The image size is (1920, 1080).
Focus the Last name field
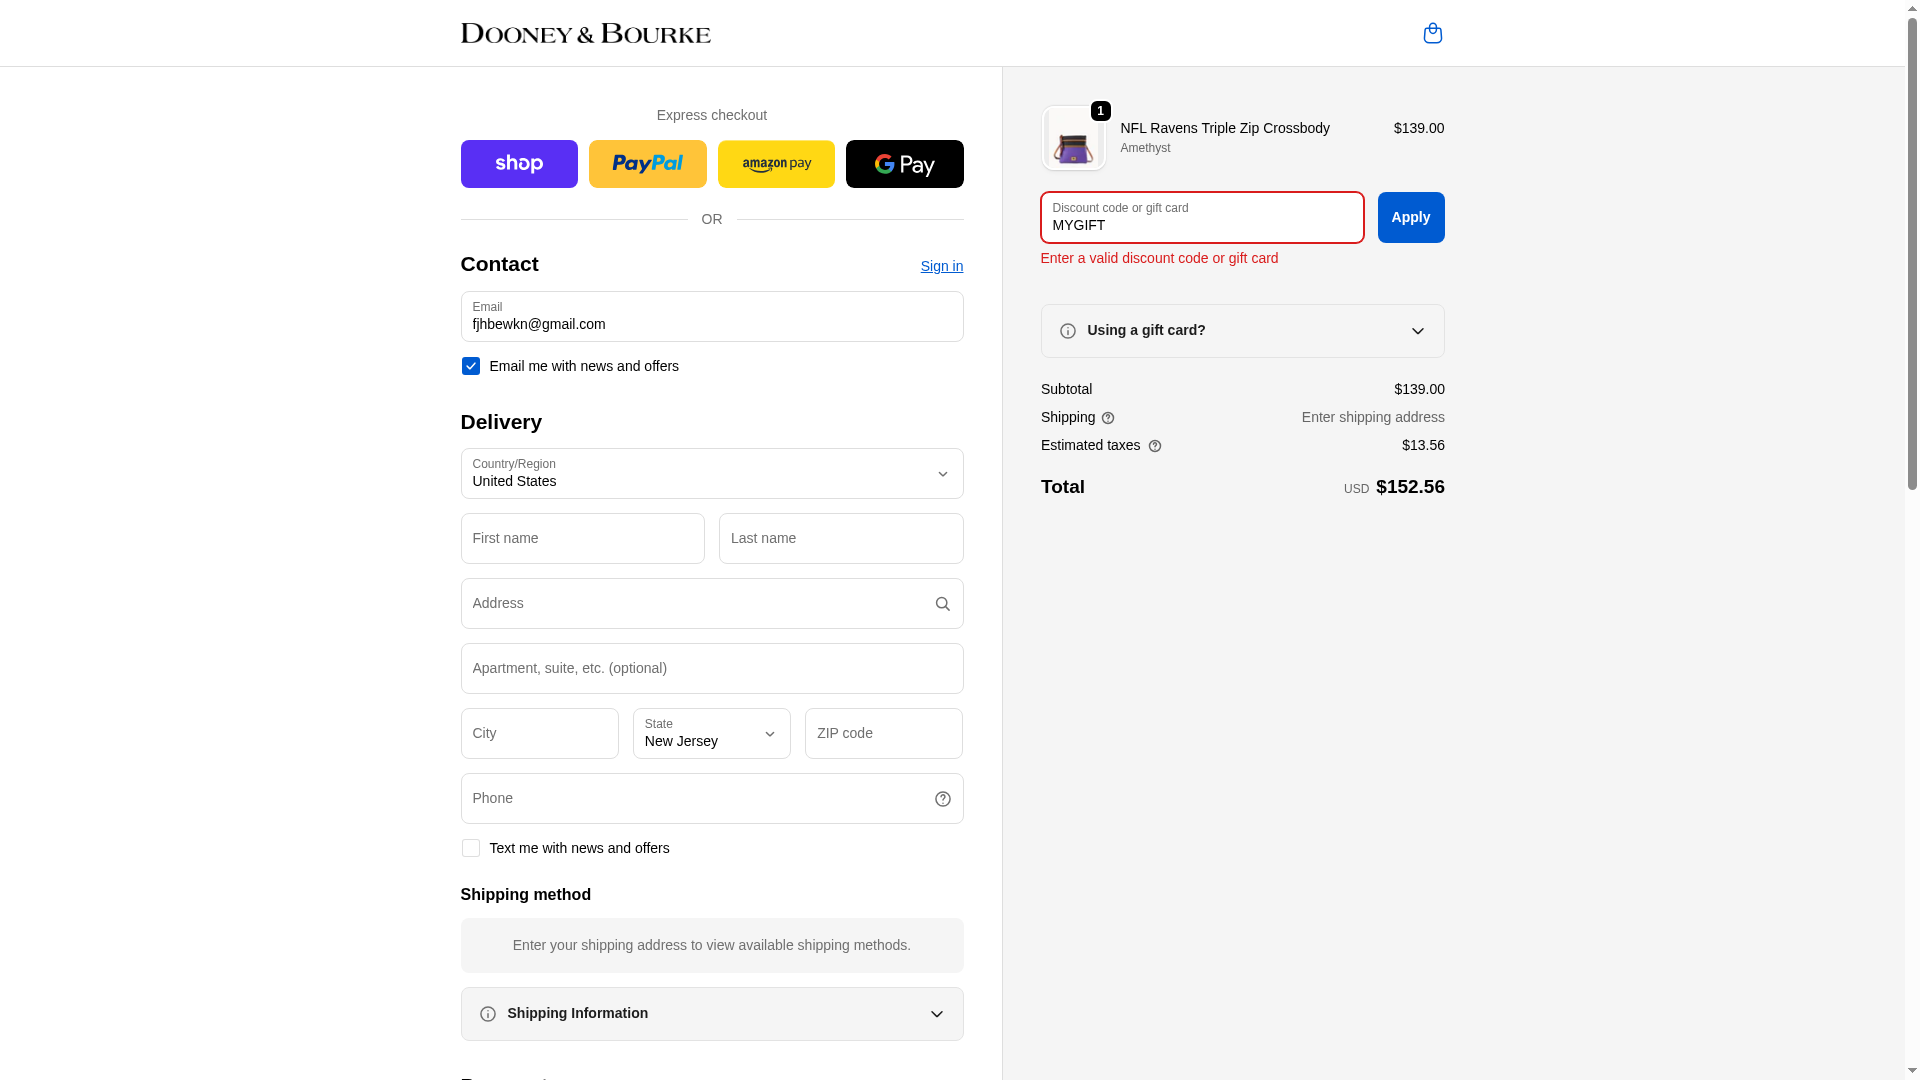click(841, 539)
